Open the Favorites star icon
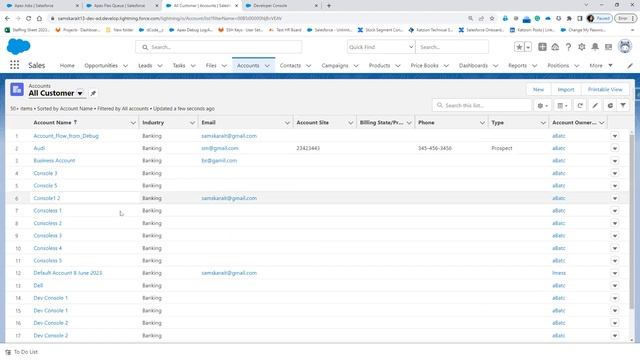 point(519,47)
